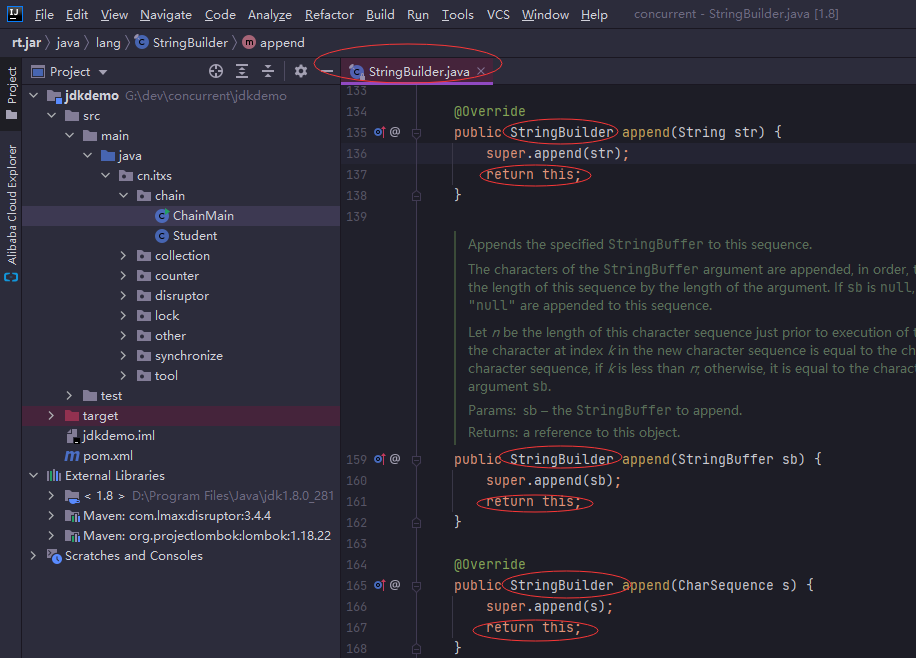This screenshot has height=658, width=916.
Task: Collapse the cn.itxs package
Action: click(x=106, y=175)
